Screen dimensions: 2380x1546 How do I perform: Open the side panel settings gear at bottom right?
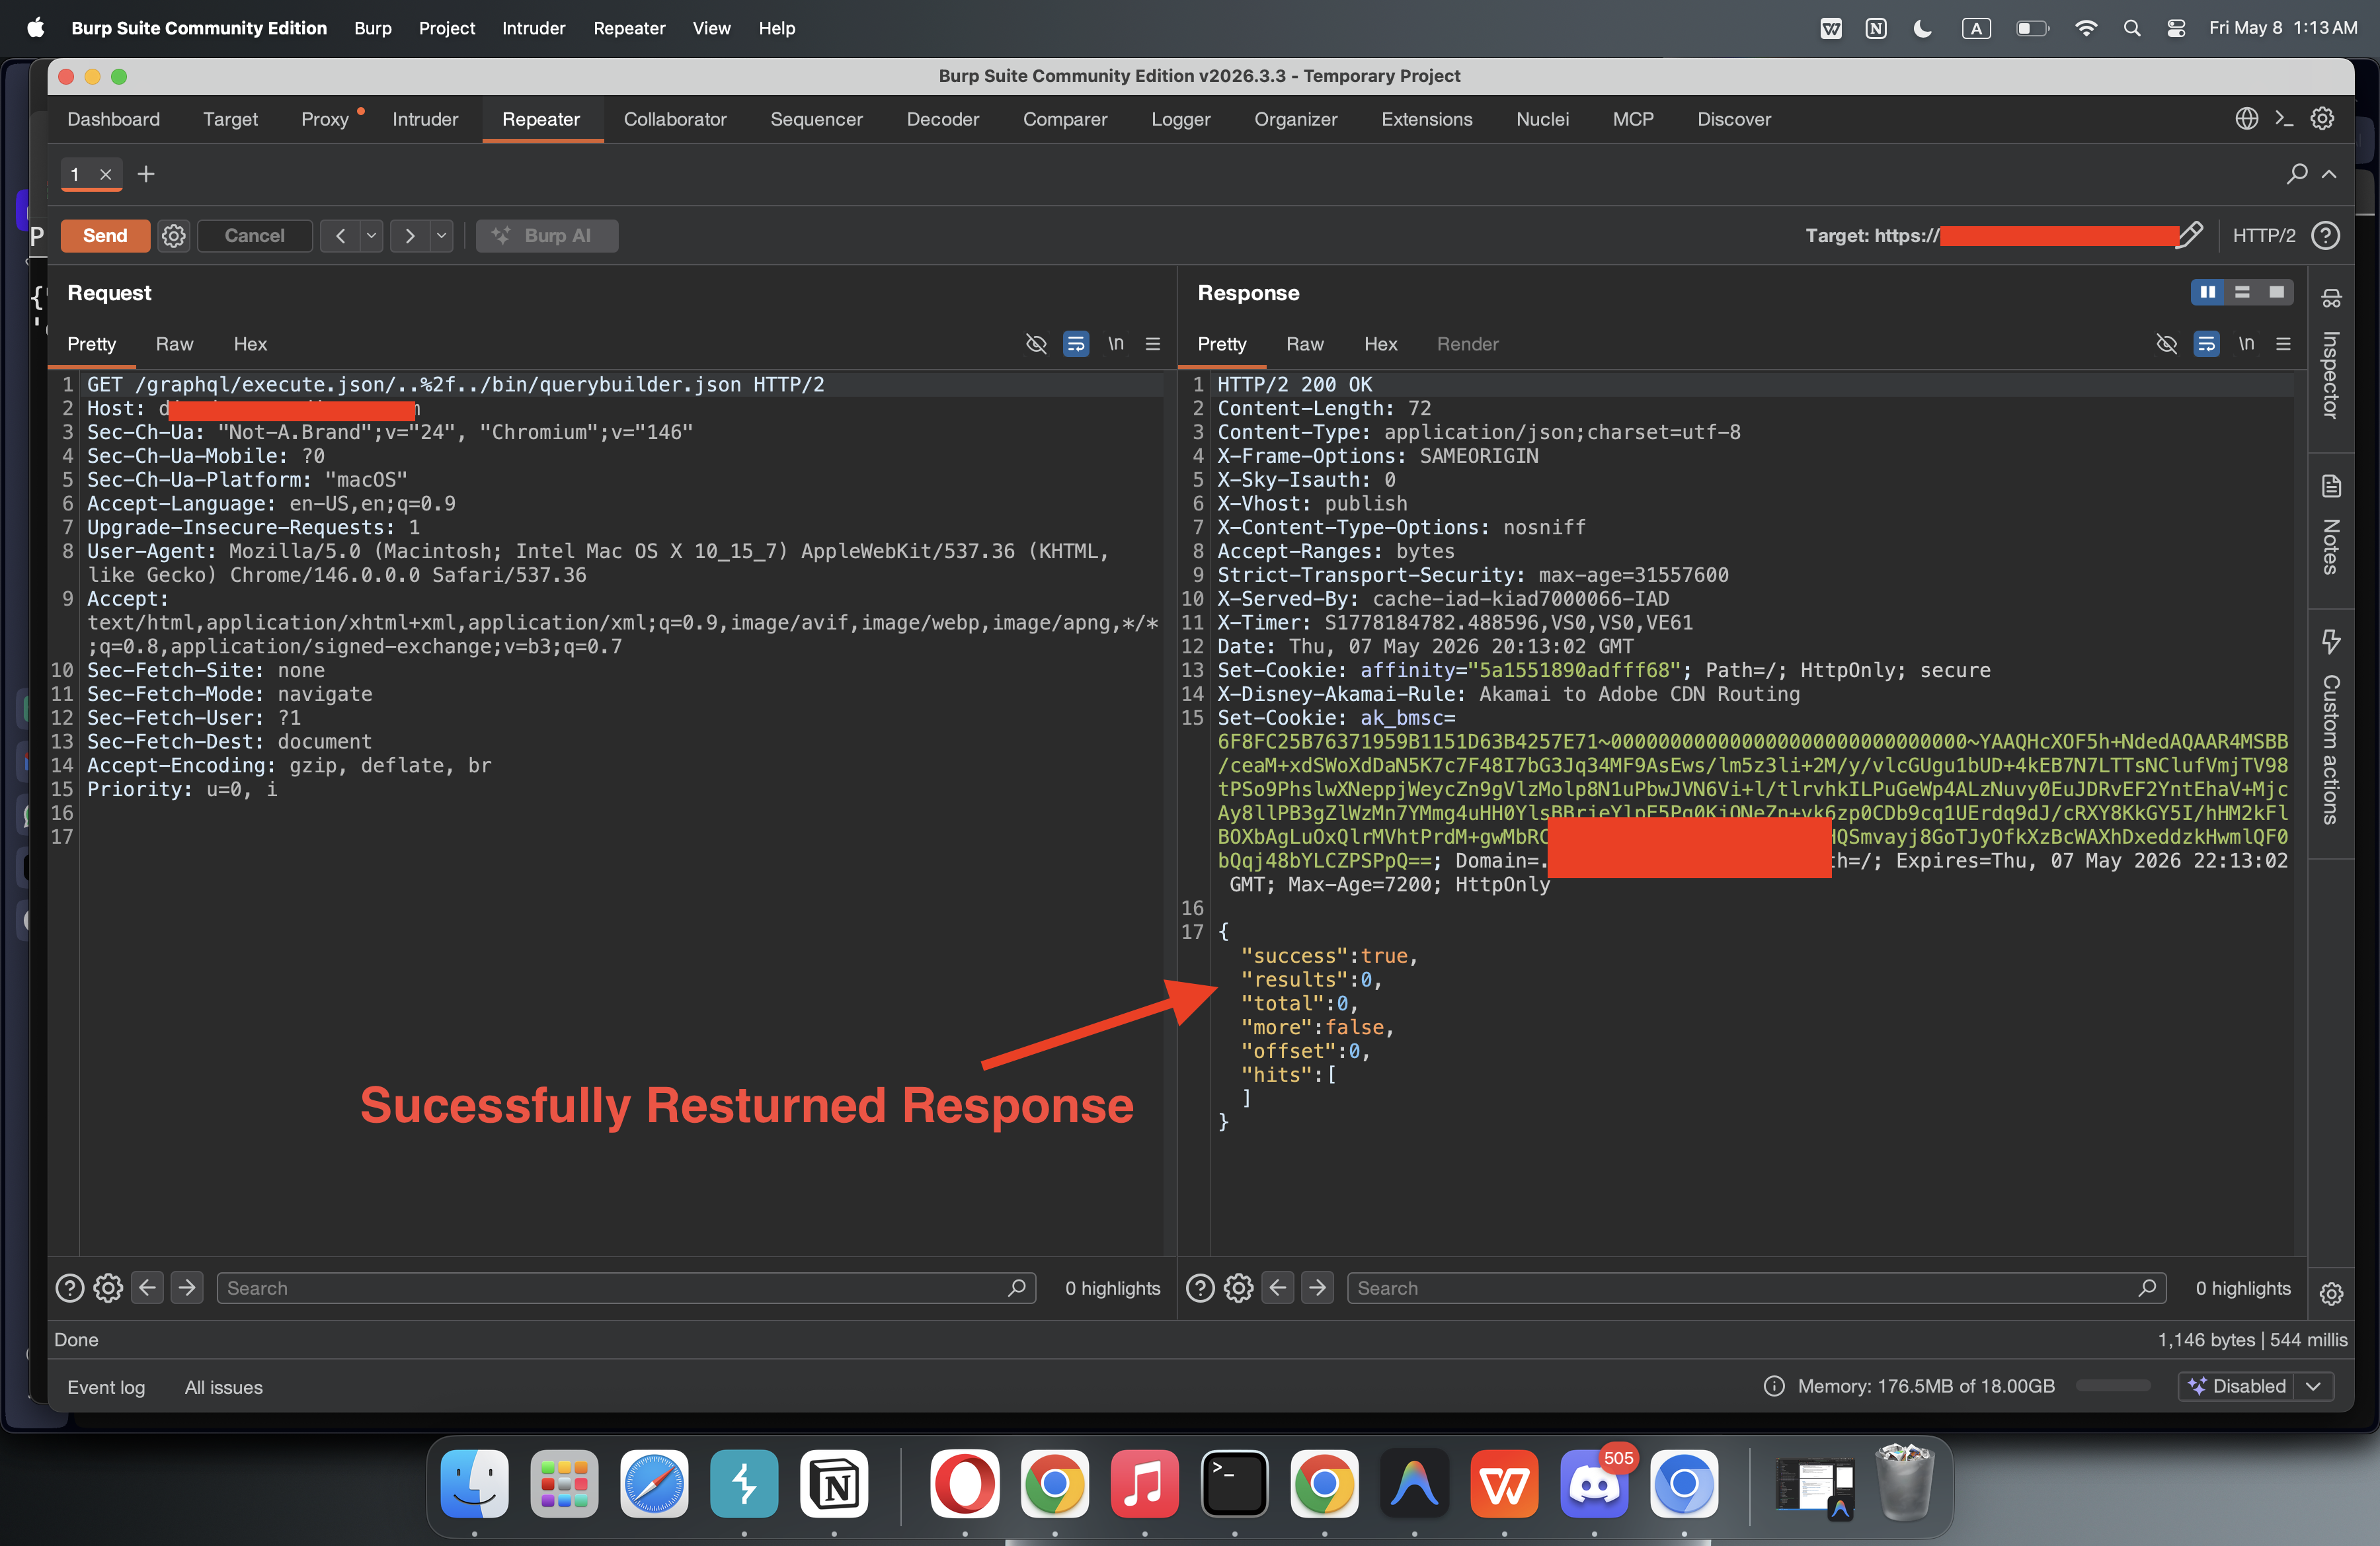coord(2331,1294)
